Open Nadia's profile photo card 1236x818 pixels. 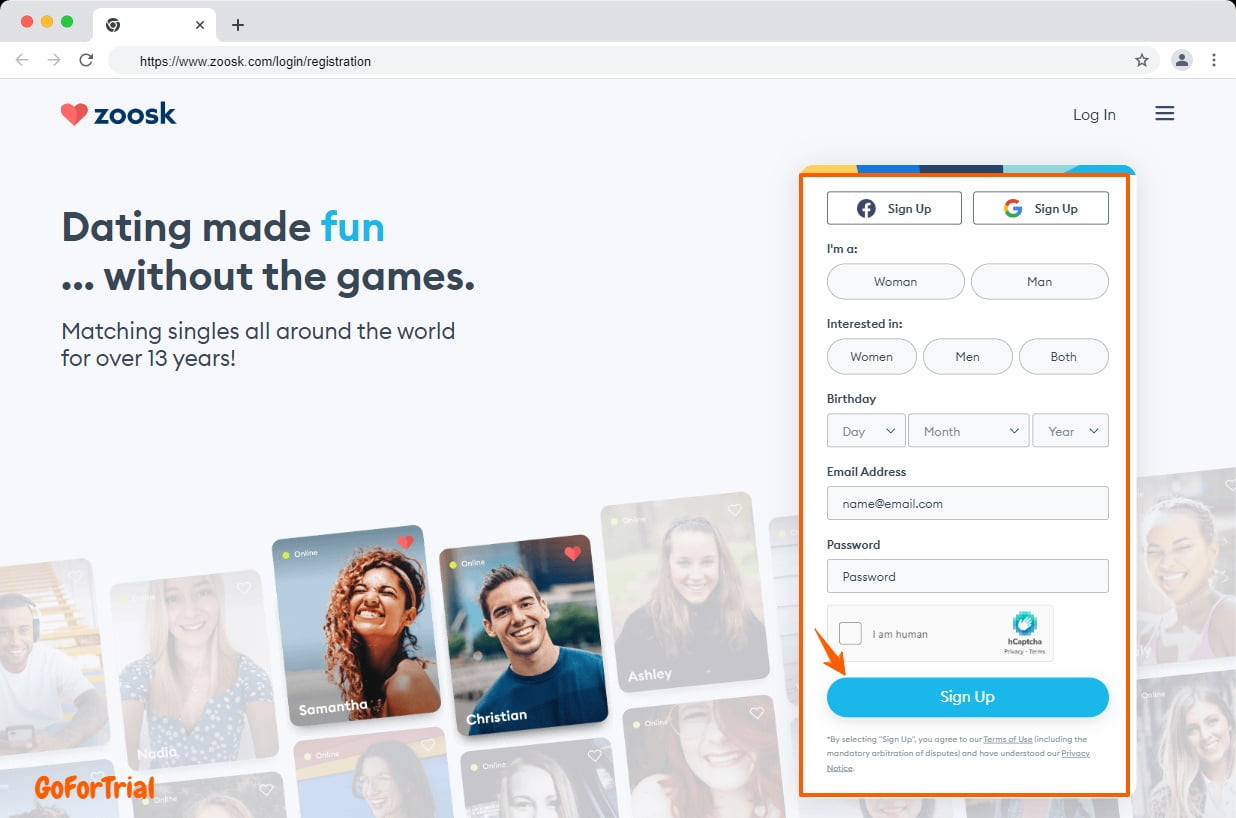click(x=193, y=668)
